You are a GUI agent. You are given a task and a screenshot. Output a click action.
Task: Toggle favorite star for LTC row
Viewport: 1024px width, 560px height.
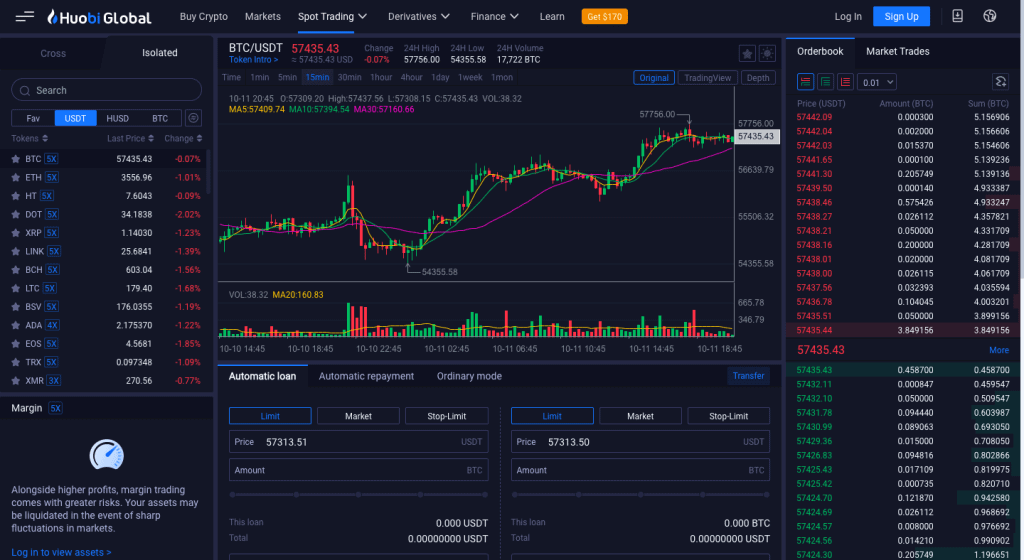point(15,288)
